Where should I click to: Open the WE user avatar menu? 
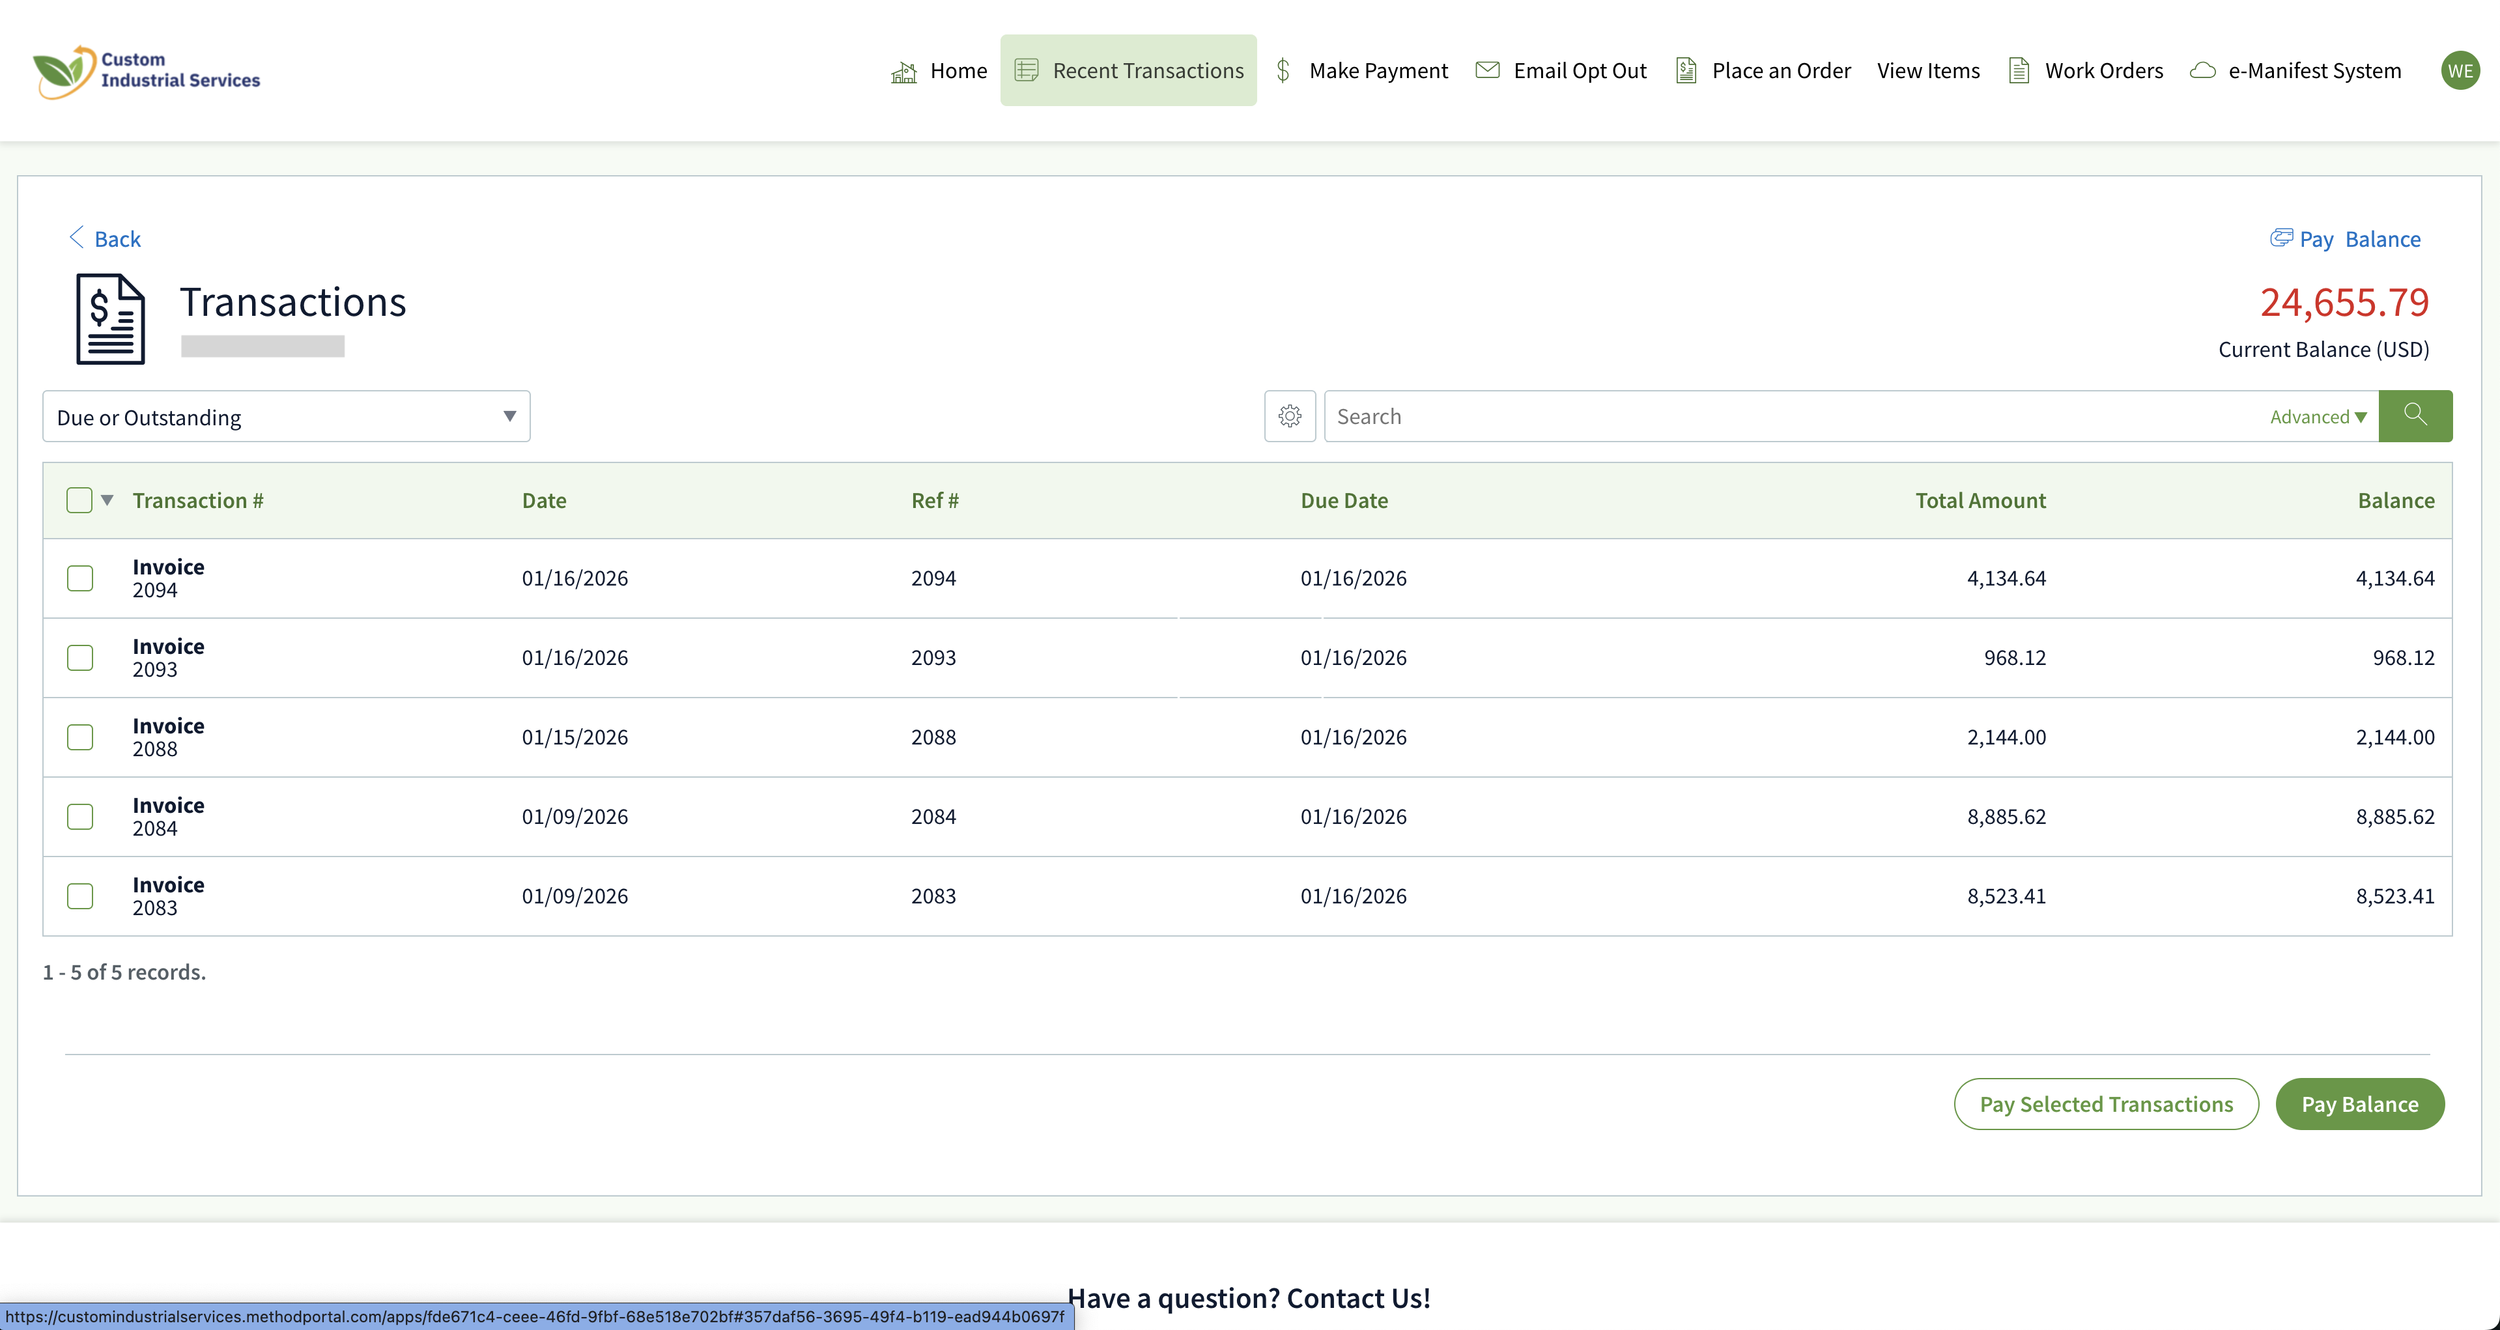click(x=2459, y=71)
